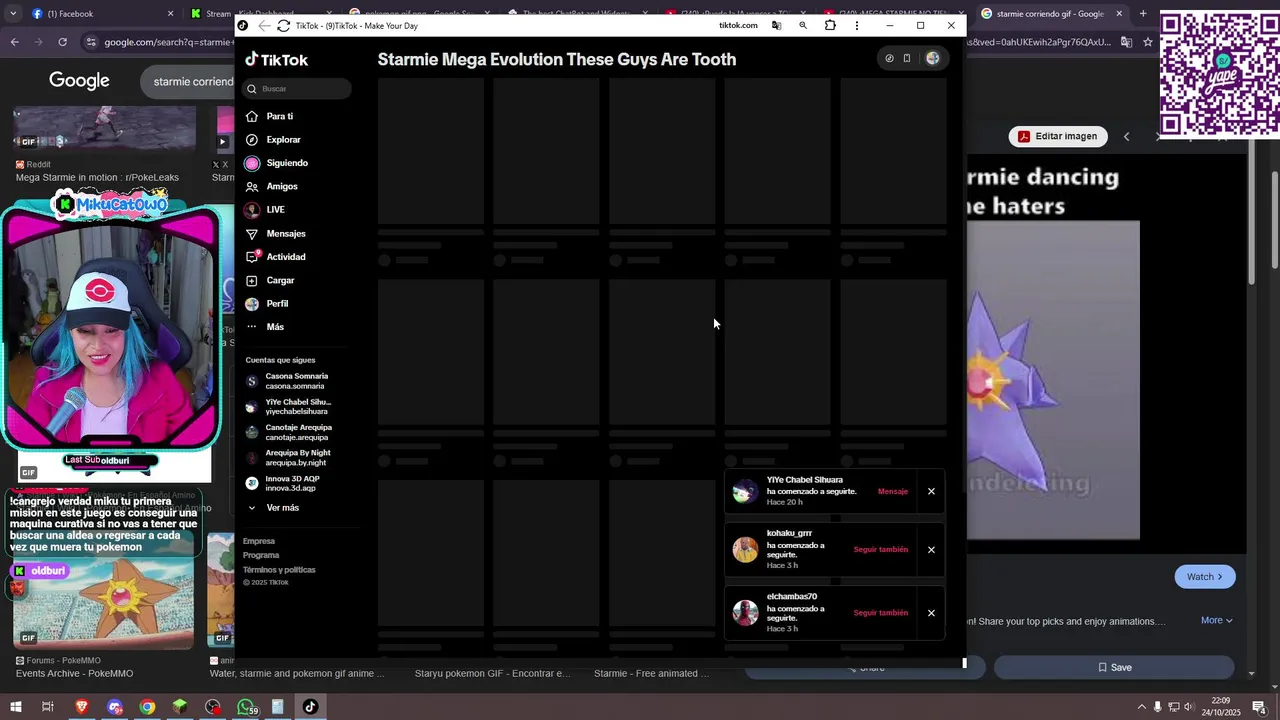Click the TikTok Buscar search field
The height and width of the screenshot is (720, 1280).
pyautogui.click(x=298, y=89)
